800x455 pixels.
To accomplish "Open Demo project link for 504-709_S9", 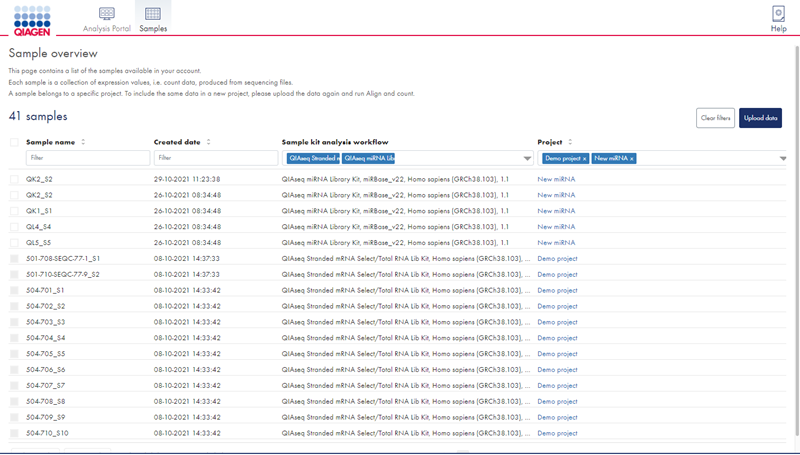I will (x=557, y=417).
